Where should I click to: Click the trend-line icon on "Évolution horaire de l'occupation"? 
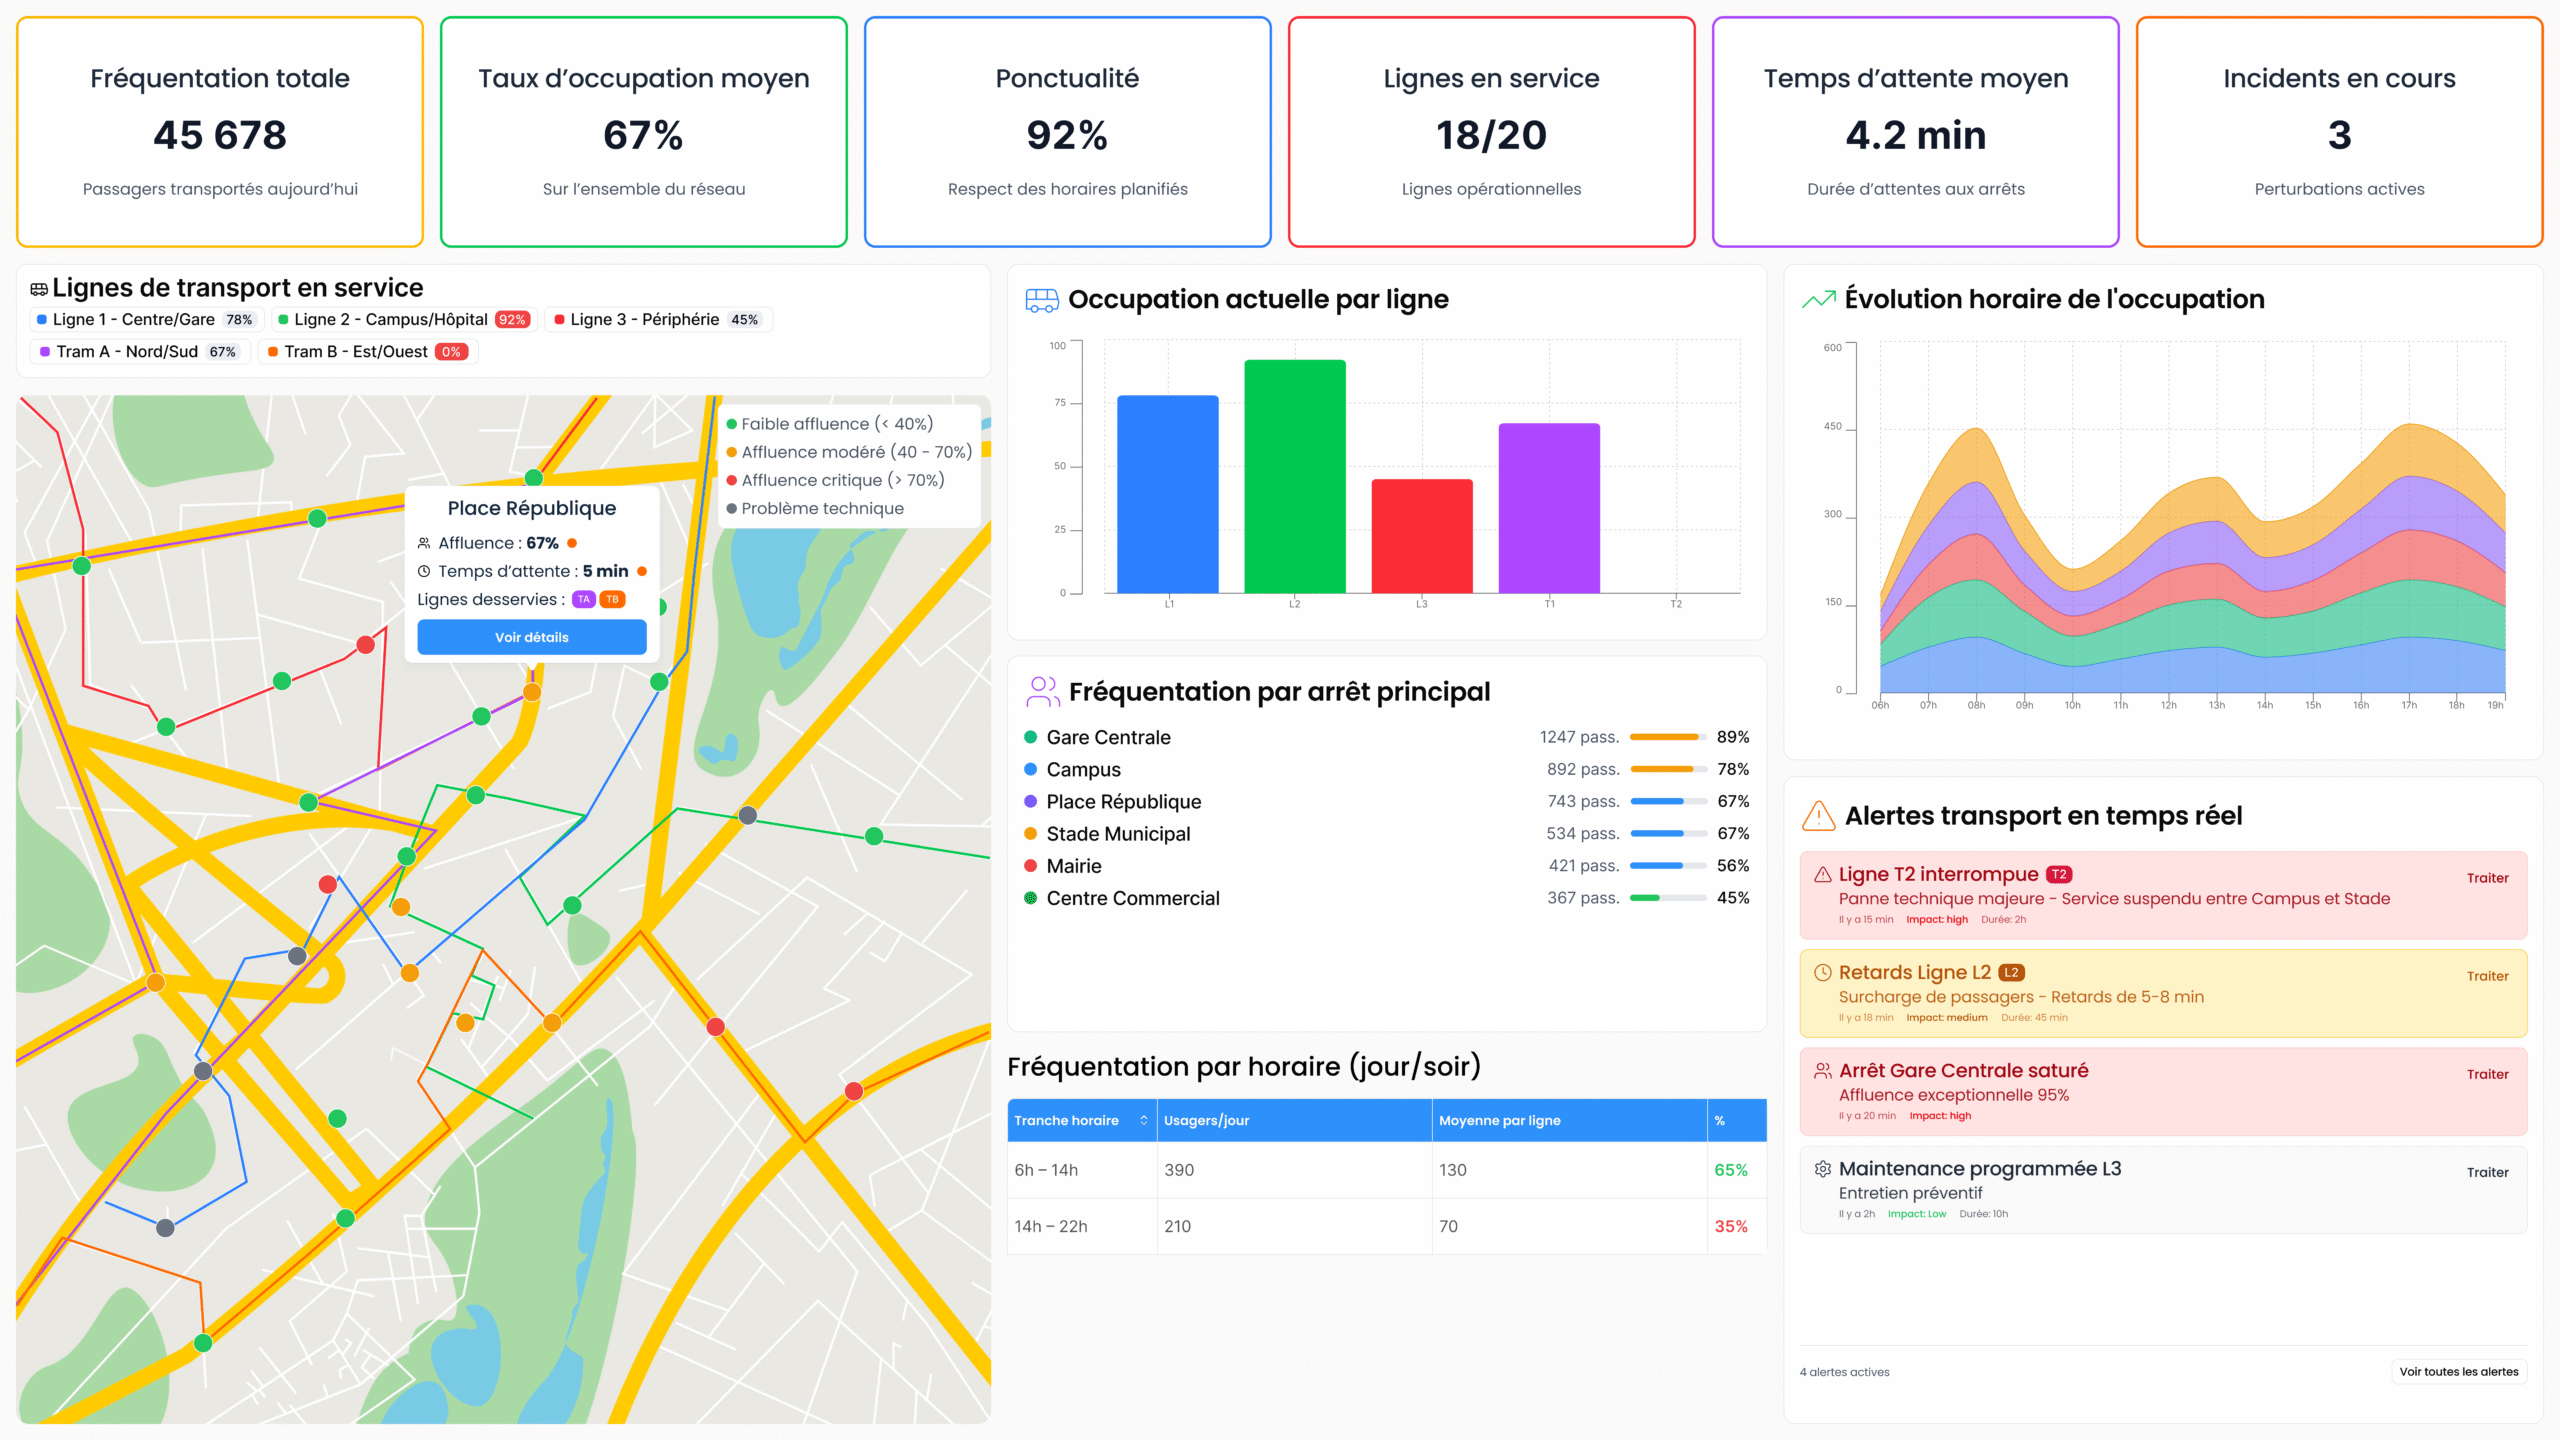(1817, 298)
